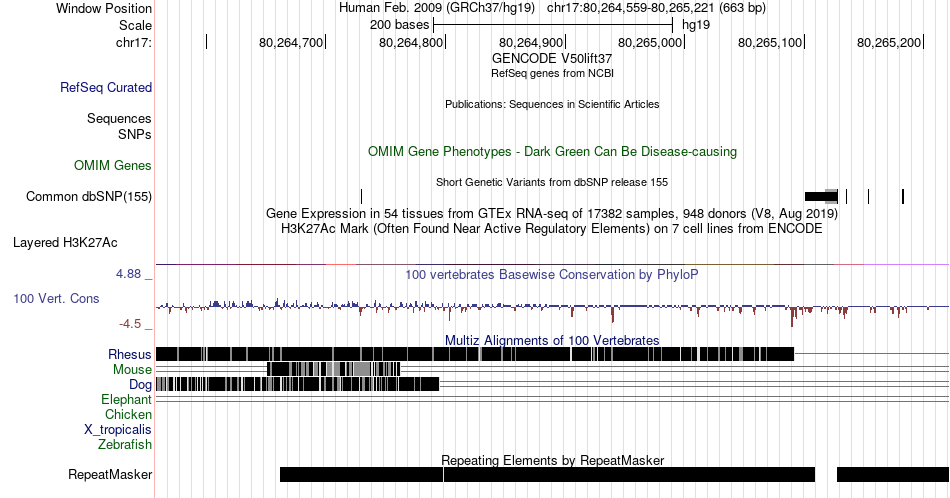This screenshot has width=950, height=498.
Task: Select the Chicken species label
Action: (128, 414)
